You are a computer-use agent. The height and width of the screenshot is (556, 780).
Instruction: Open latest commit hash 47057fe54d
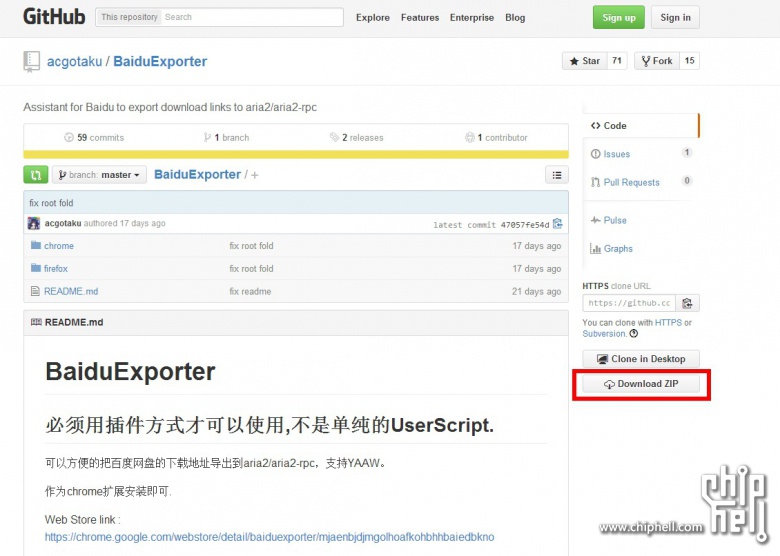coord(525,225)
